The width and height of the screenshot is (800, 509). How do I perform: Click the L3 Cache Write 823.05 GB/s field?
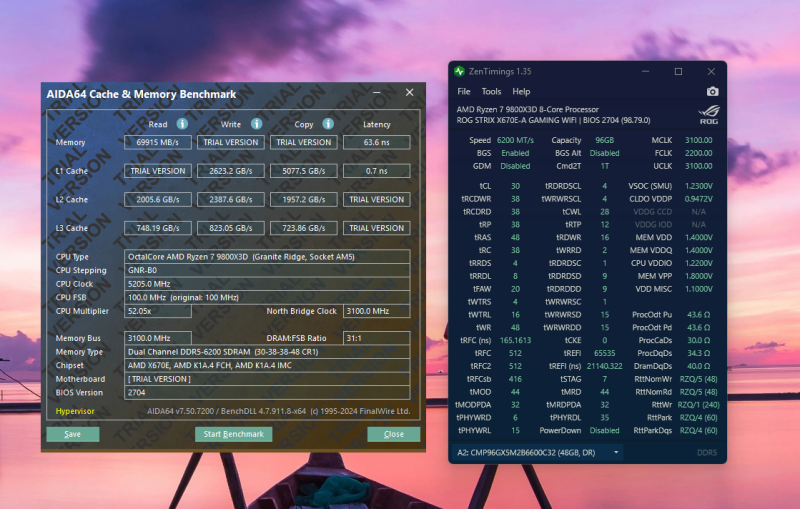point(231,228)
